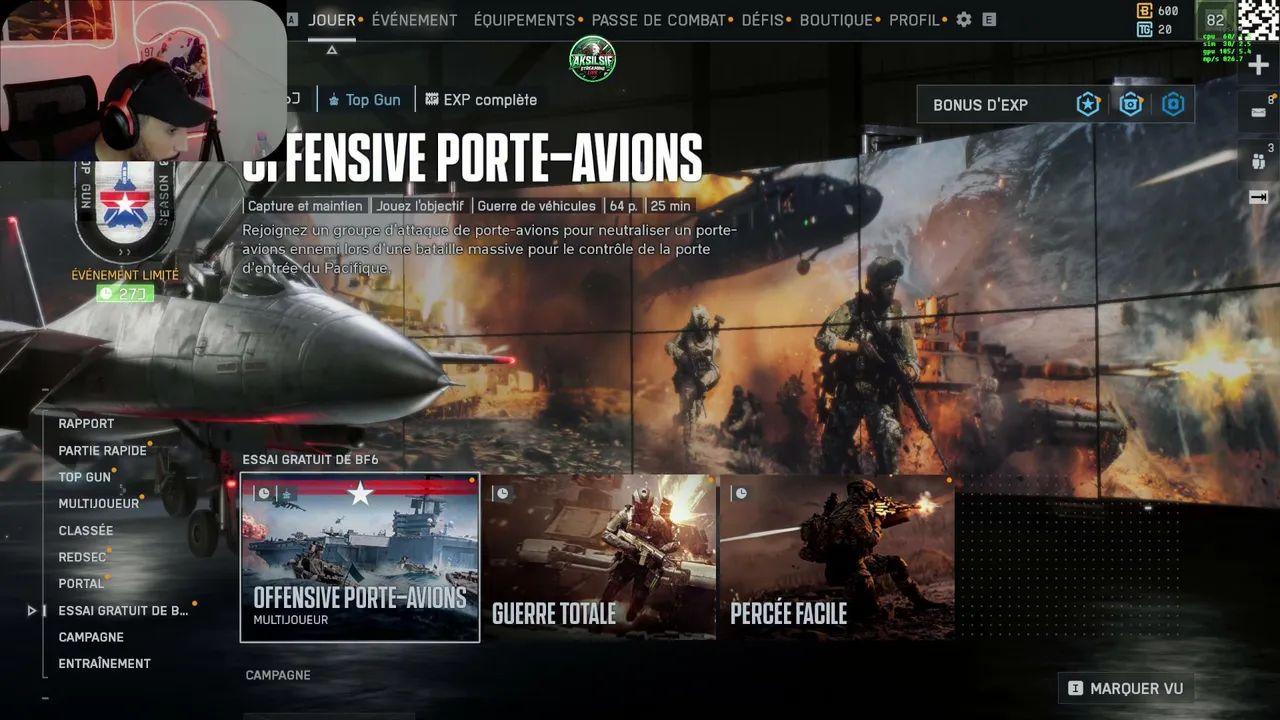The image size is (1280, 720).
Task: Switch to the Défis tab
Action: [763, 20]
